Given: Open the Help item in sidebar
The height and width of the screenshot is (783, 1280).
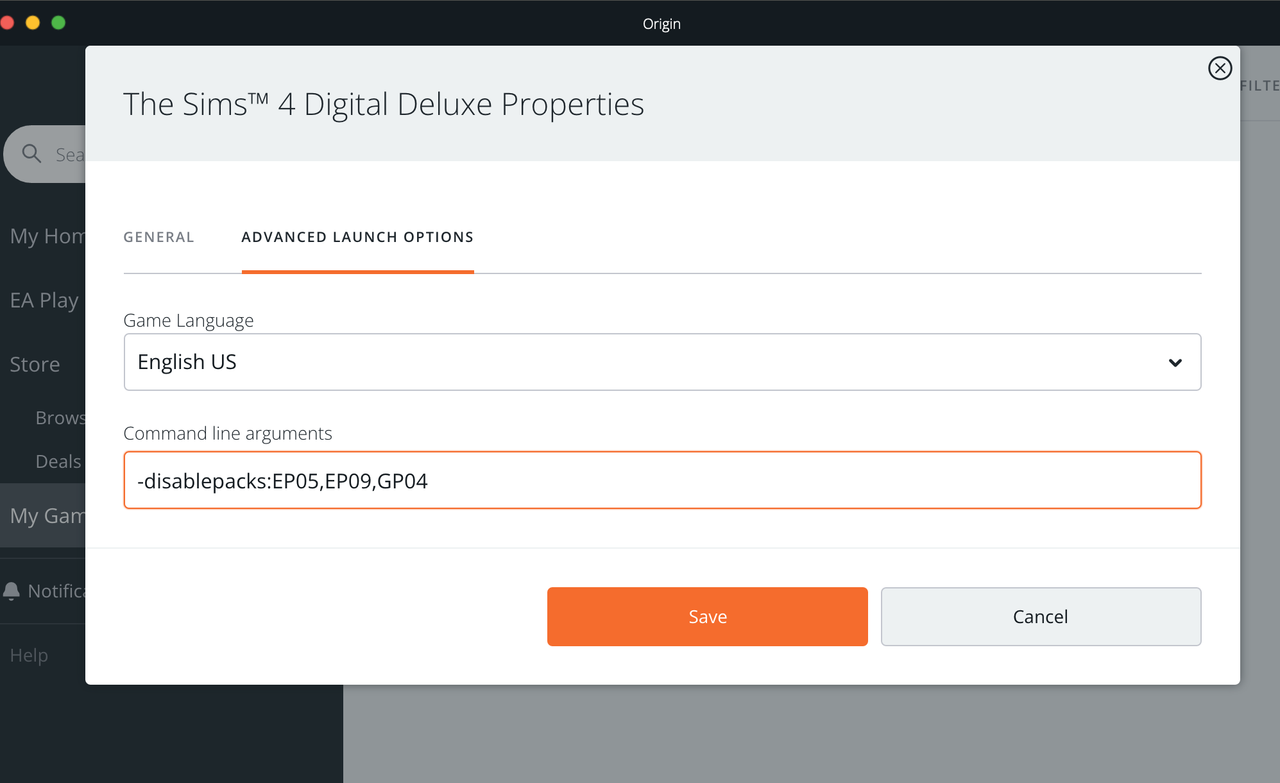Looking at the screenshot, I should pyautogui.click(x=29, y=655).
